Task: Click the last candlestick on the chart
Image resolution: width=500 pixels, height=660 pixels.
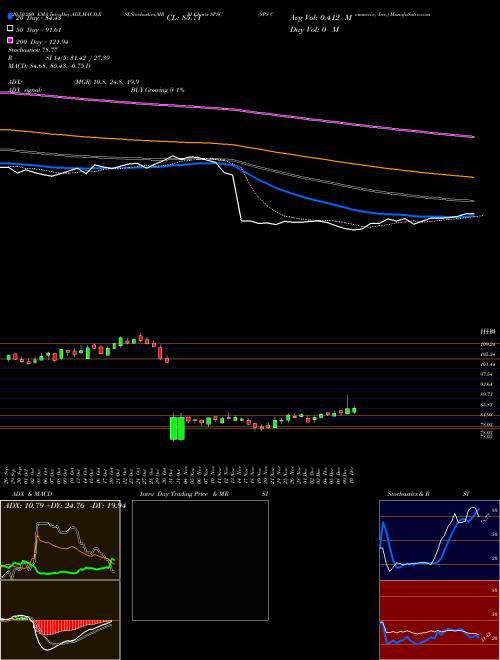Action: 354,410
